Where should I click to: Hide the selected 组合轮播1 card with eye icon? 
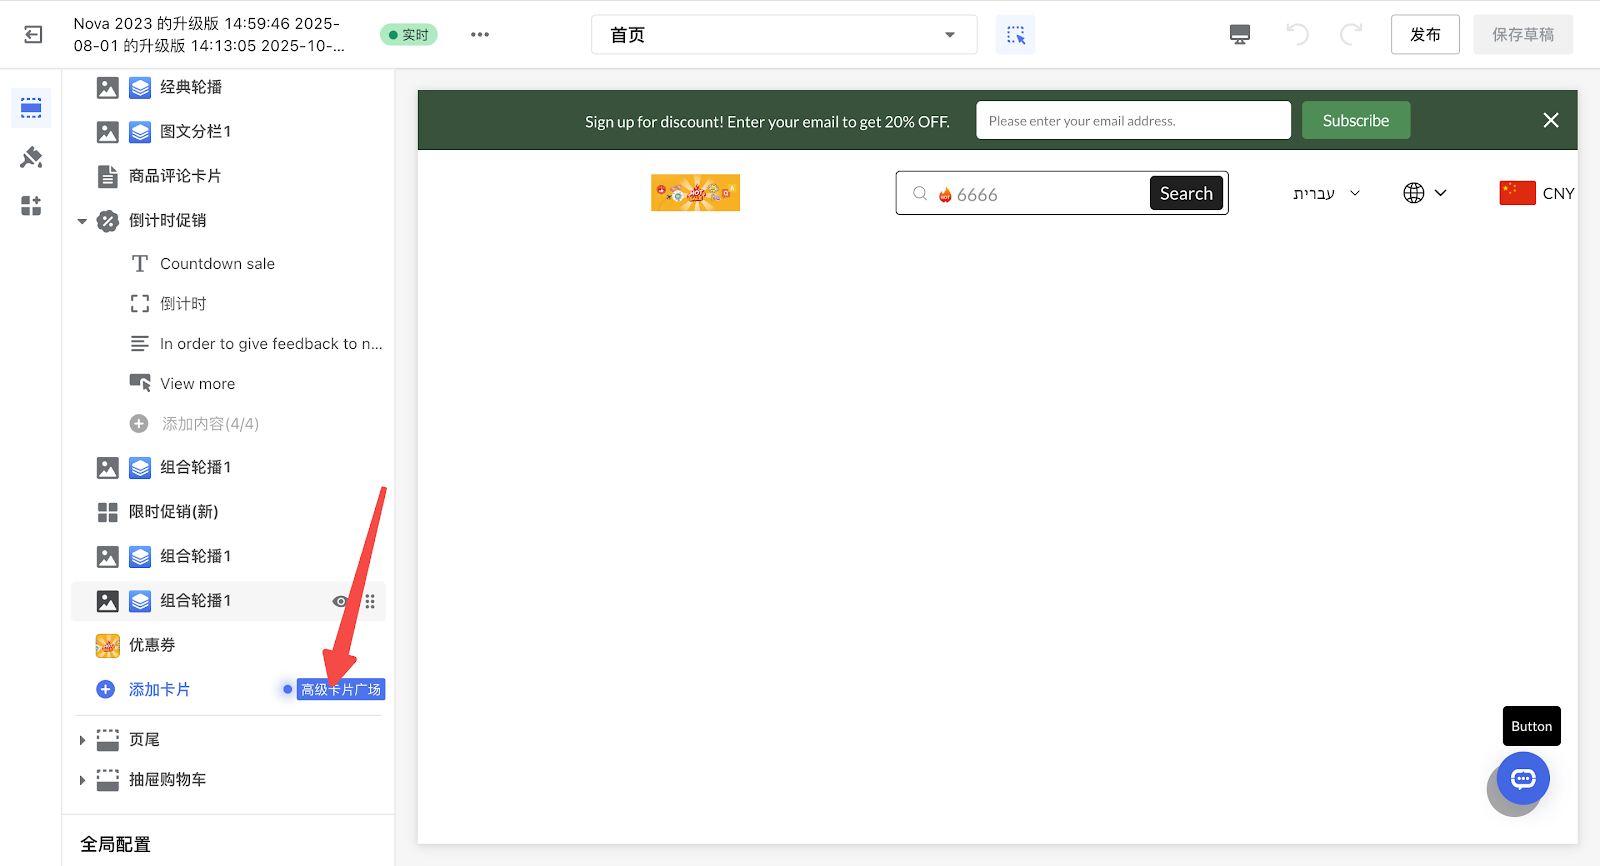(x=340, y=601)
